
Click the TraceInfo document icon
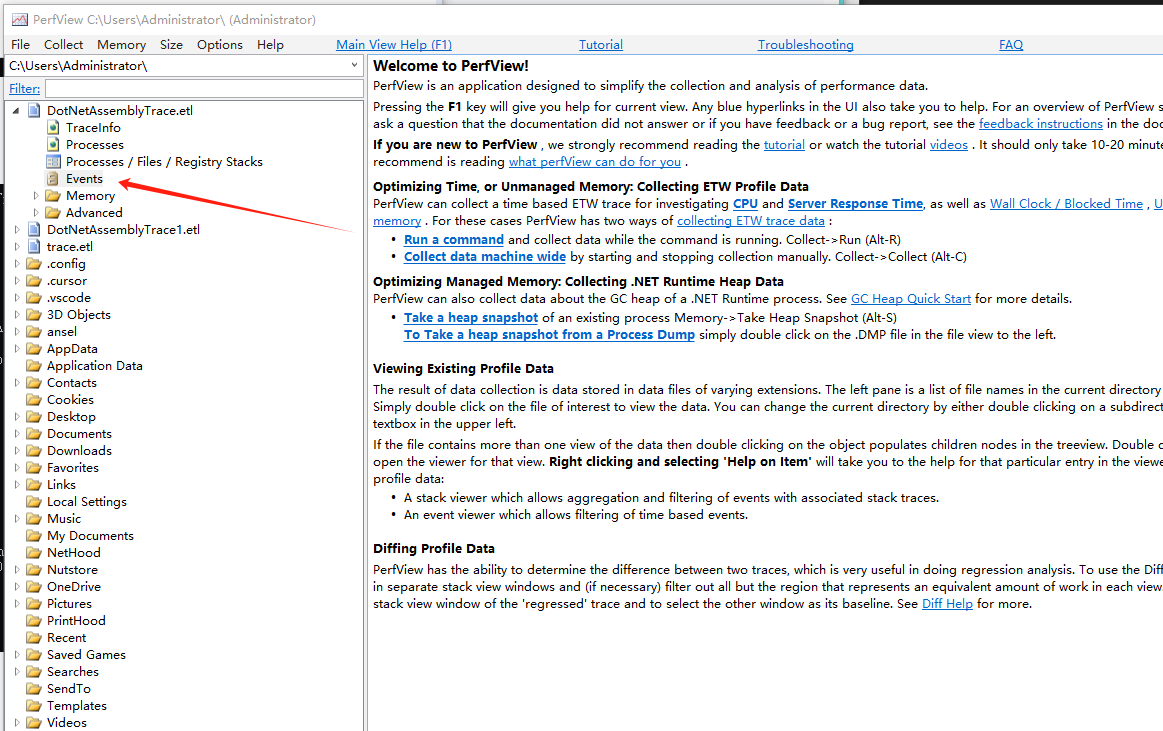tap(53, 128)
